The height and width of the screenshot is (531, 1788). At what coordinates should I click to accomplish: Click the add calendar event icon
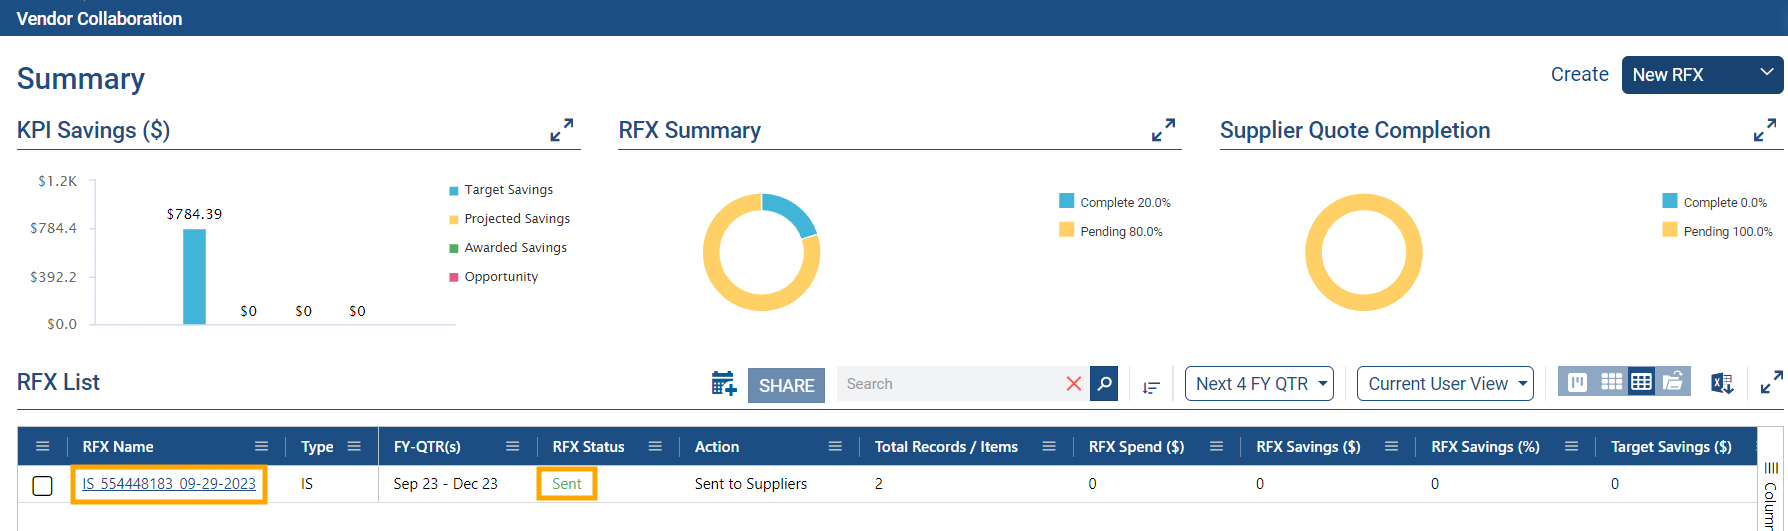[723, 384]
